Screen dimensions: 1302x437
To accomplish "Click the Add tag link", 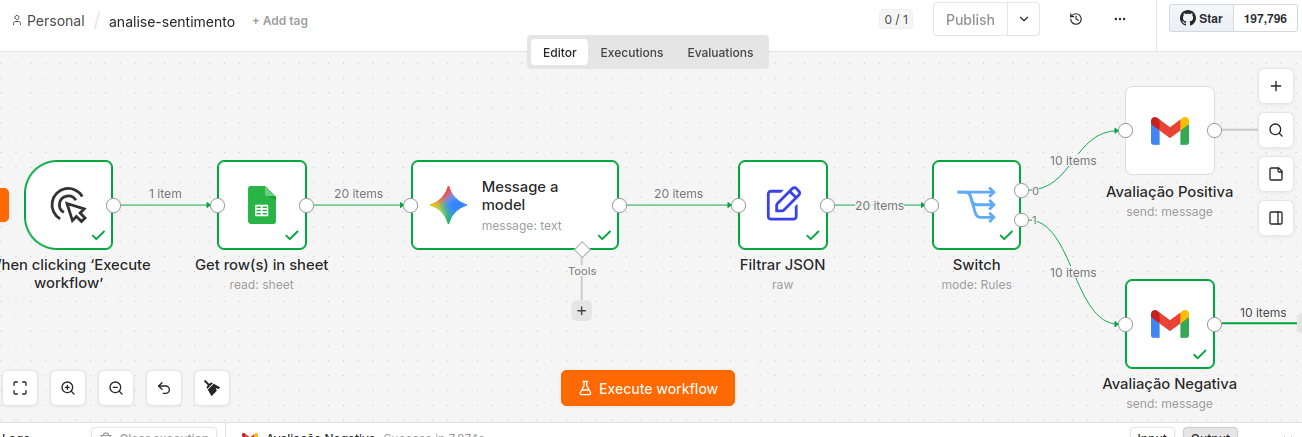I will click(x=280, y=21).
